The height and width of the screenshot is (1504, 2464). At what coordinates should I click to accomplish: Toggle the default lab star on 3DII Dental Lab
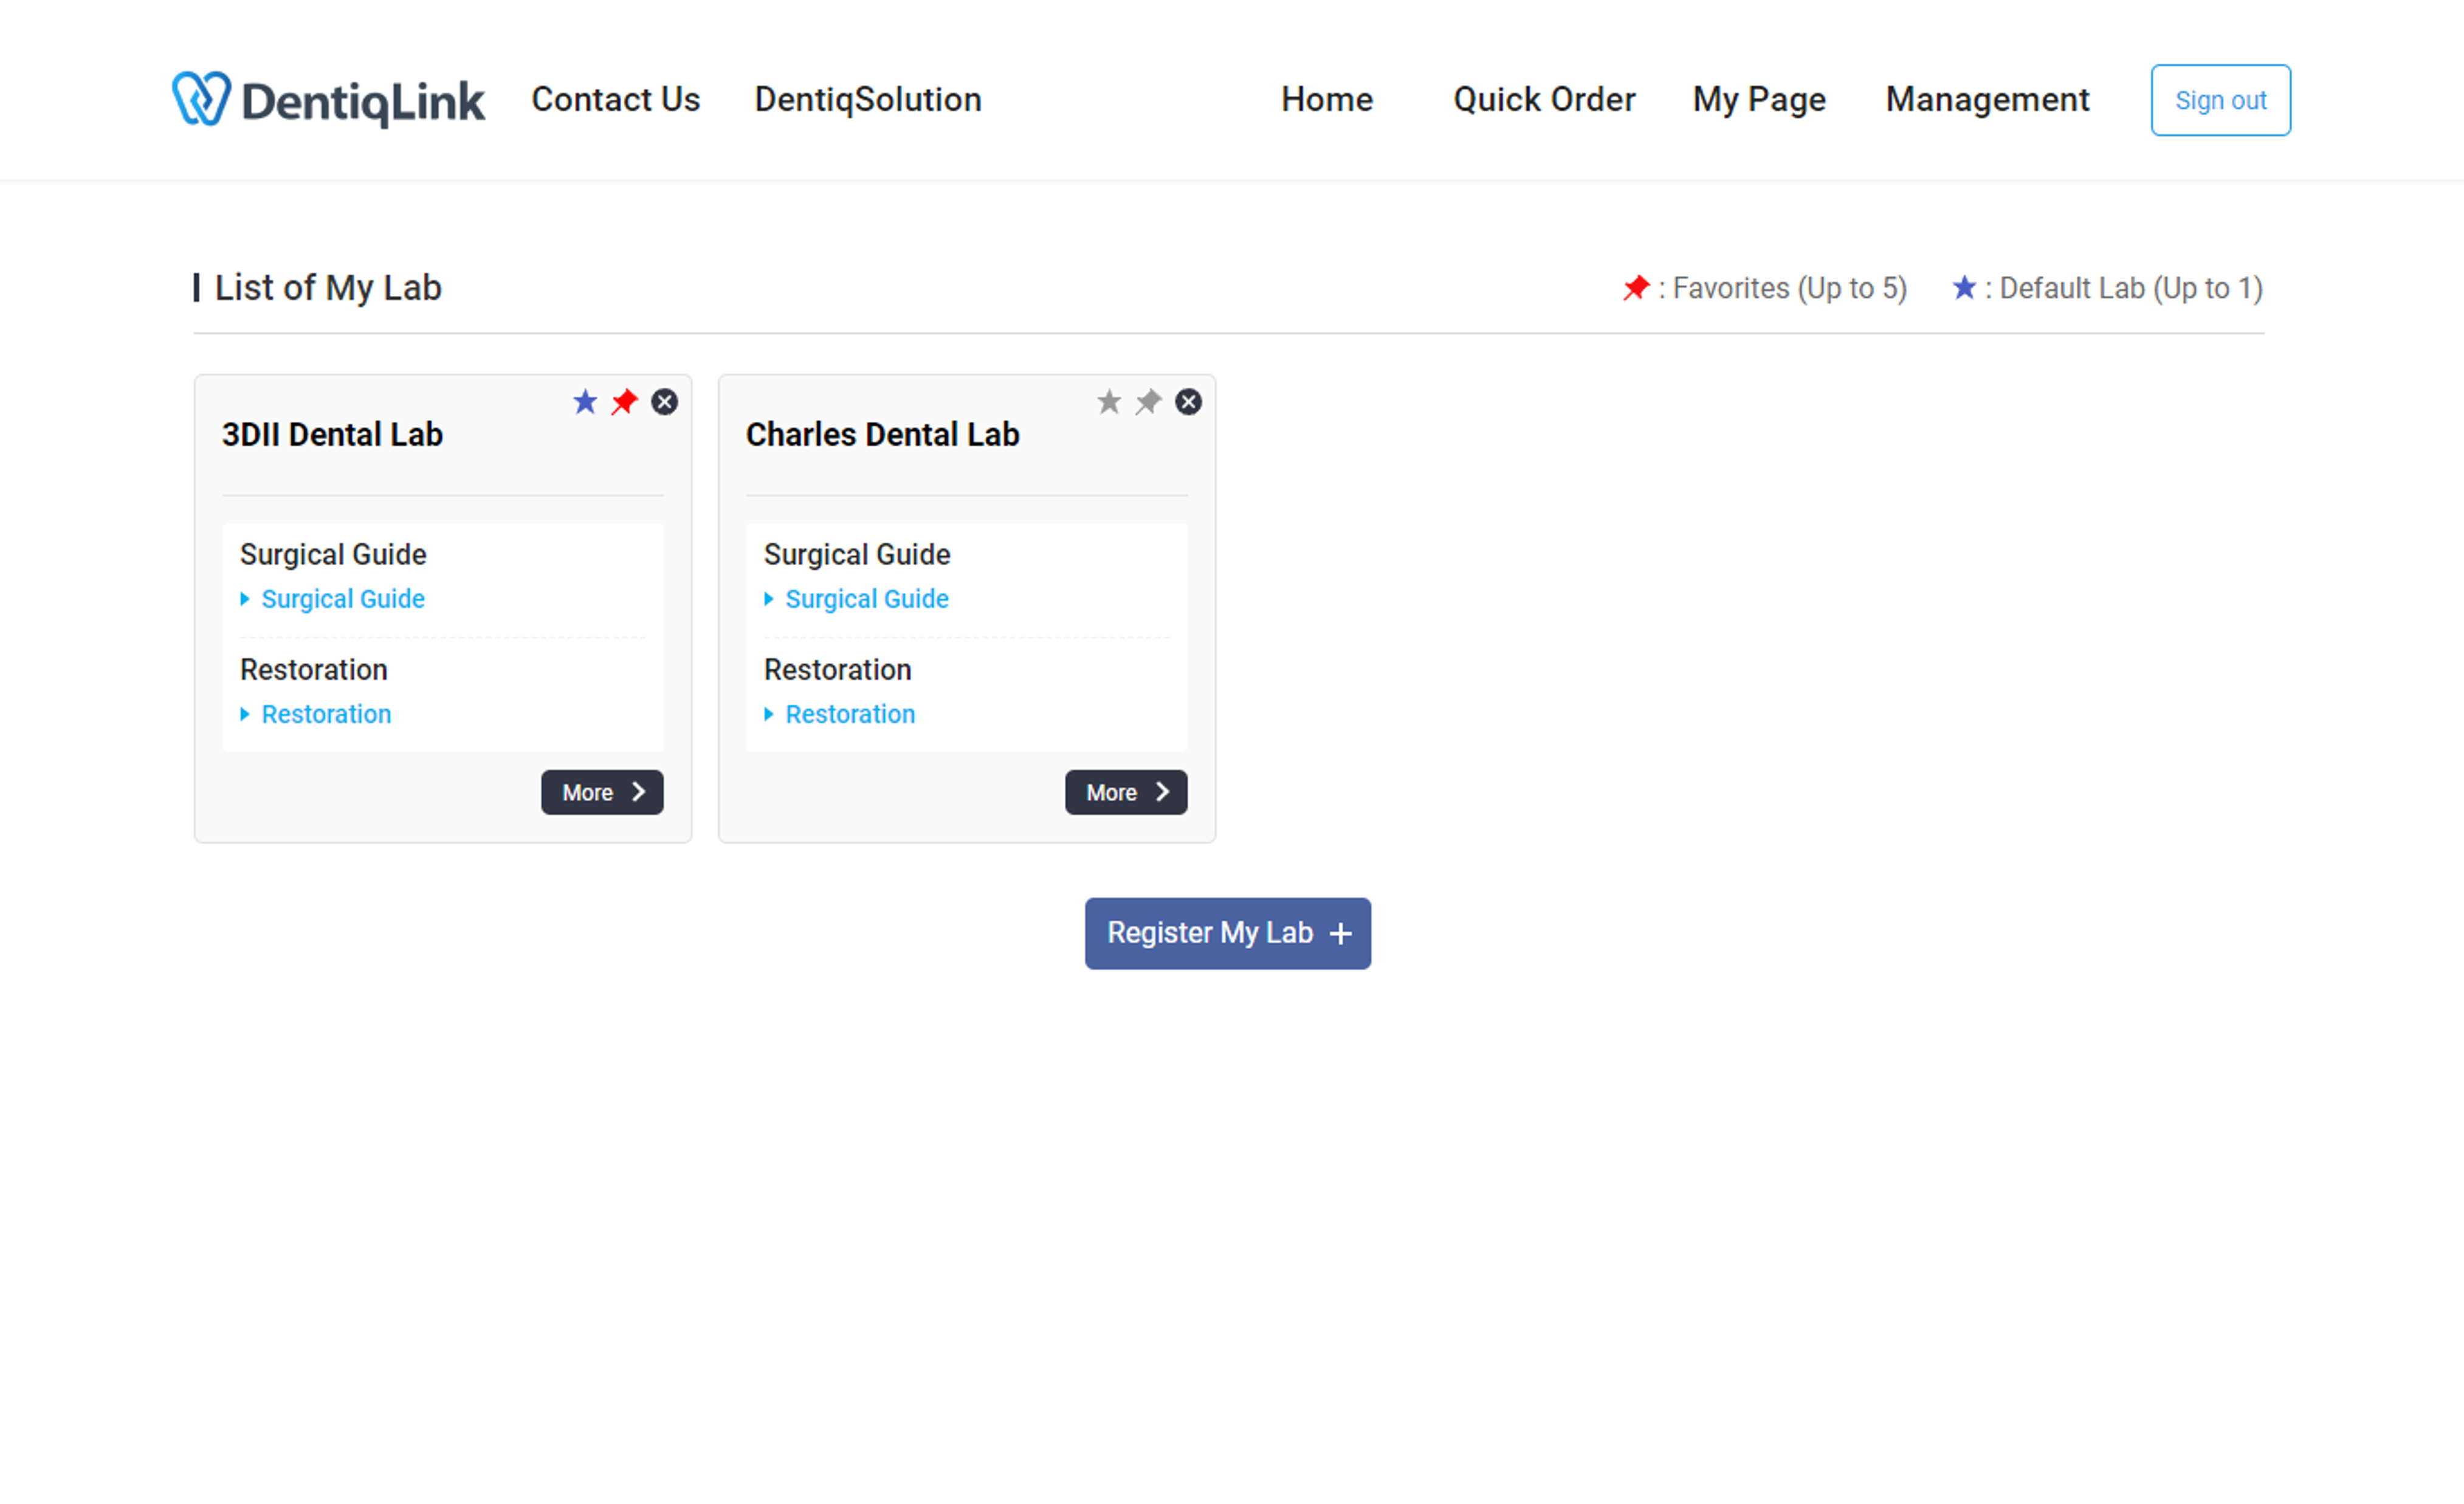(585, 402)
